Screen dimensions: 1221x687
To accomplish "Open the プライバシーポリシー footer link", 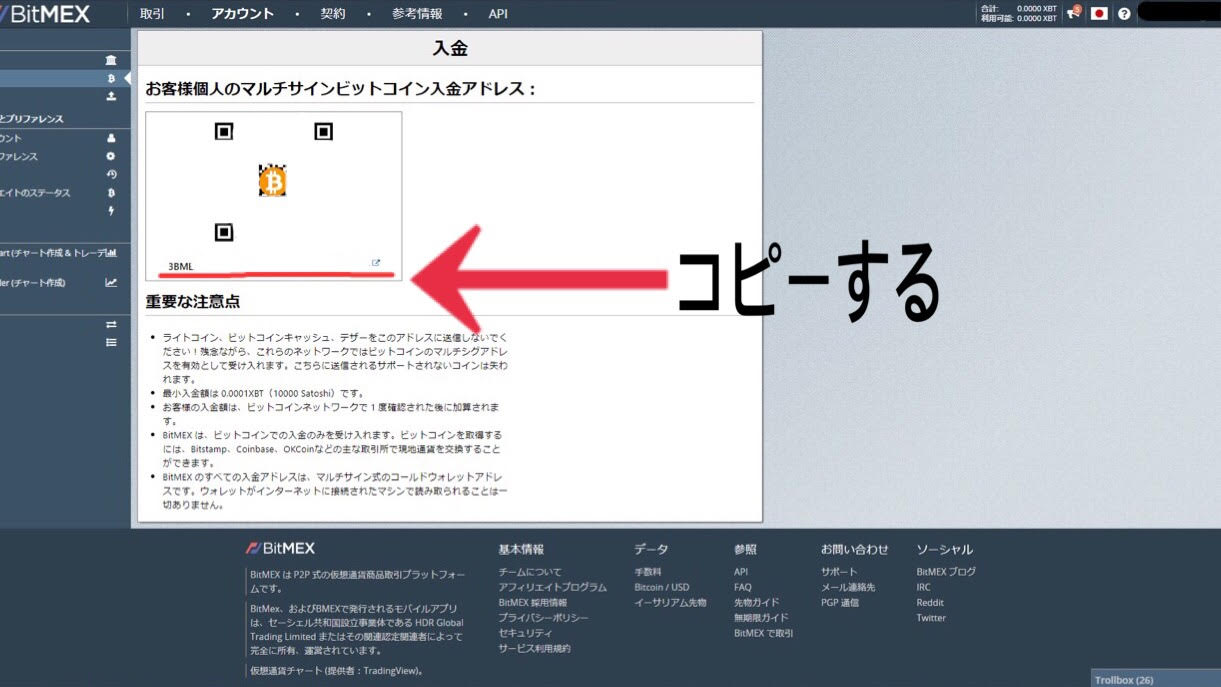I will (x=543, y=618).
